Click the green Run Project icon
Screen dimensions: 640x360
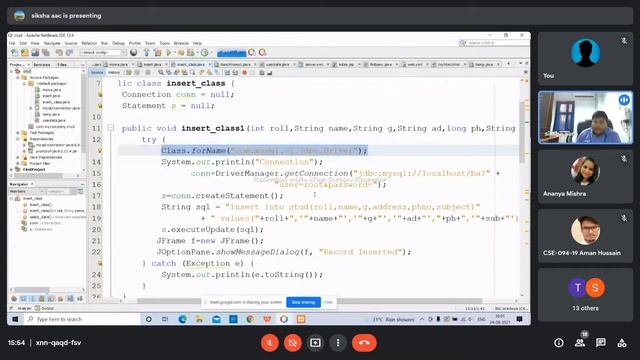169,53
